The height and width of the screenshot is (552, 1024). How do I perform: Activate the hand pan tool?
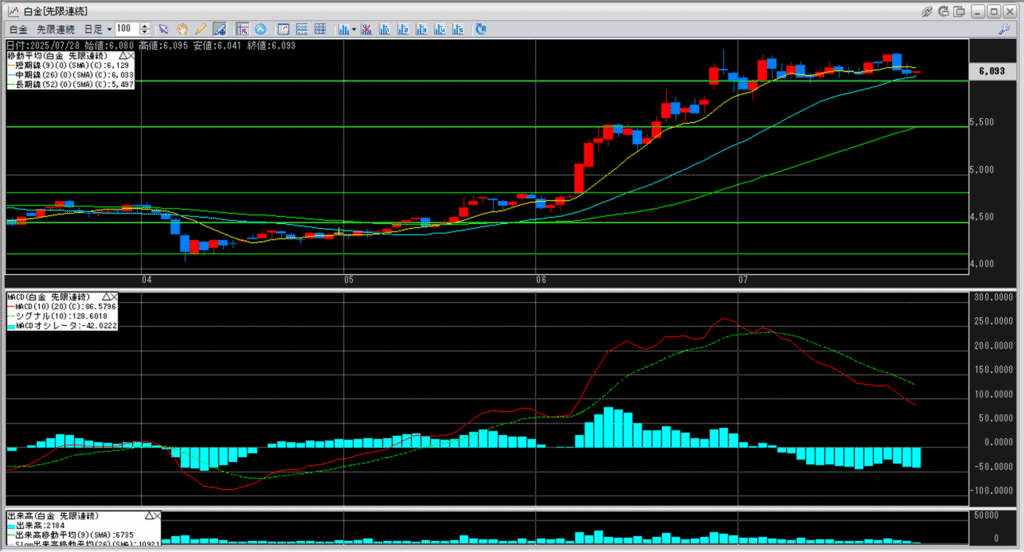click(183, 29)
